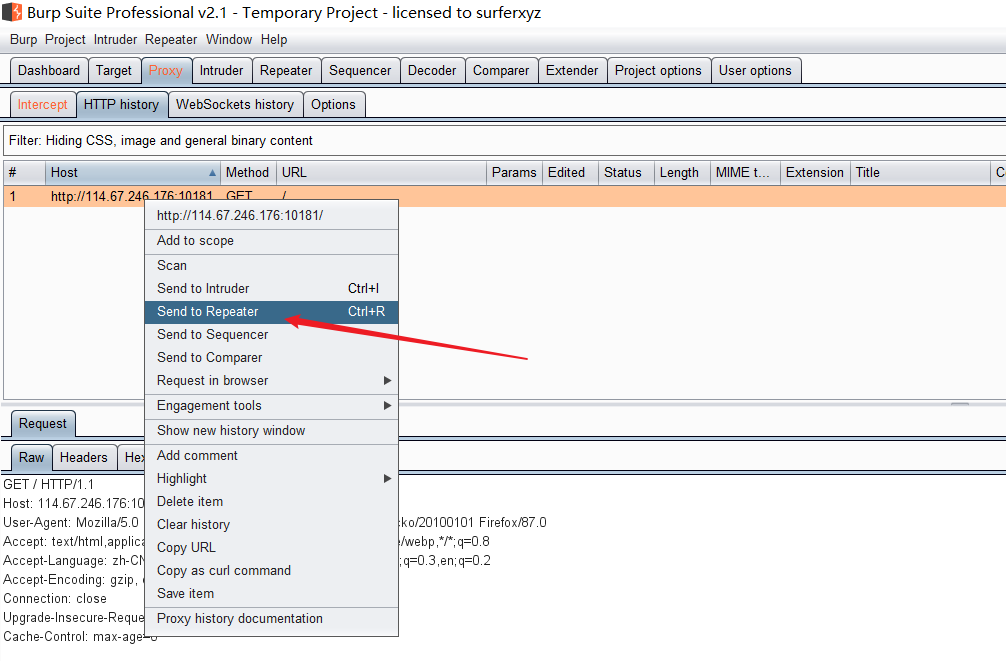Image resolution: width=1006 pixels, height=661 pixels.
Task: Click the Burp Suite logo icon in title bar
Action: click(12, 12)
